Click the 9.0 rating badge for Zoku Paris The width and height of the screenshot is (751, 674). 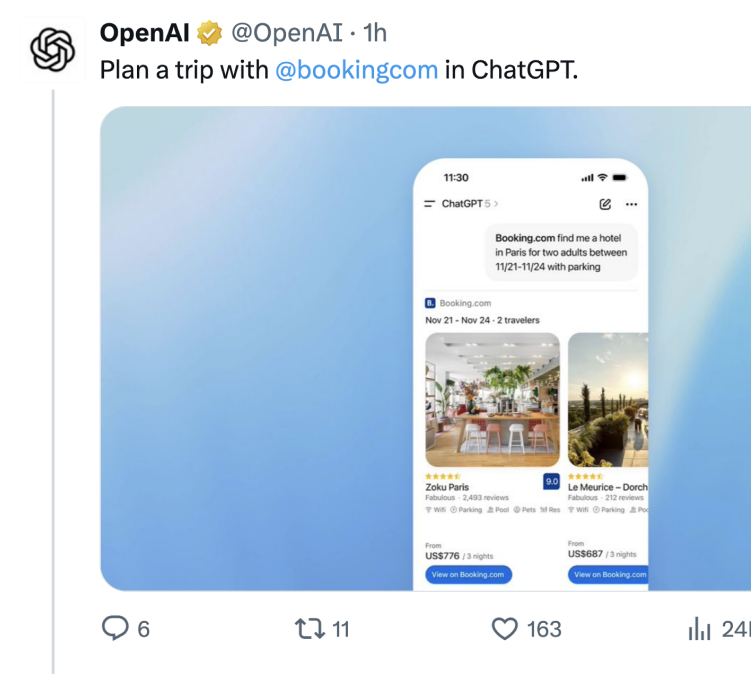click(551, 482)
